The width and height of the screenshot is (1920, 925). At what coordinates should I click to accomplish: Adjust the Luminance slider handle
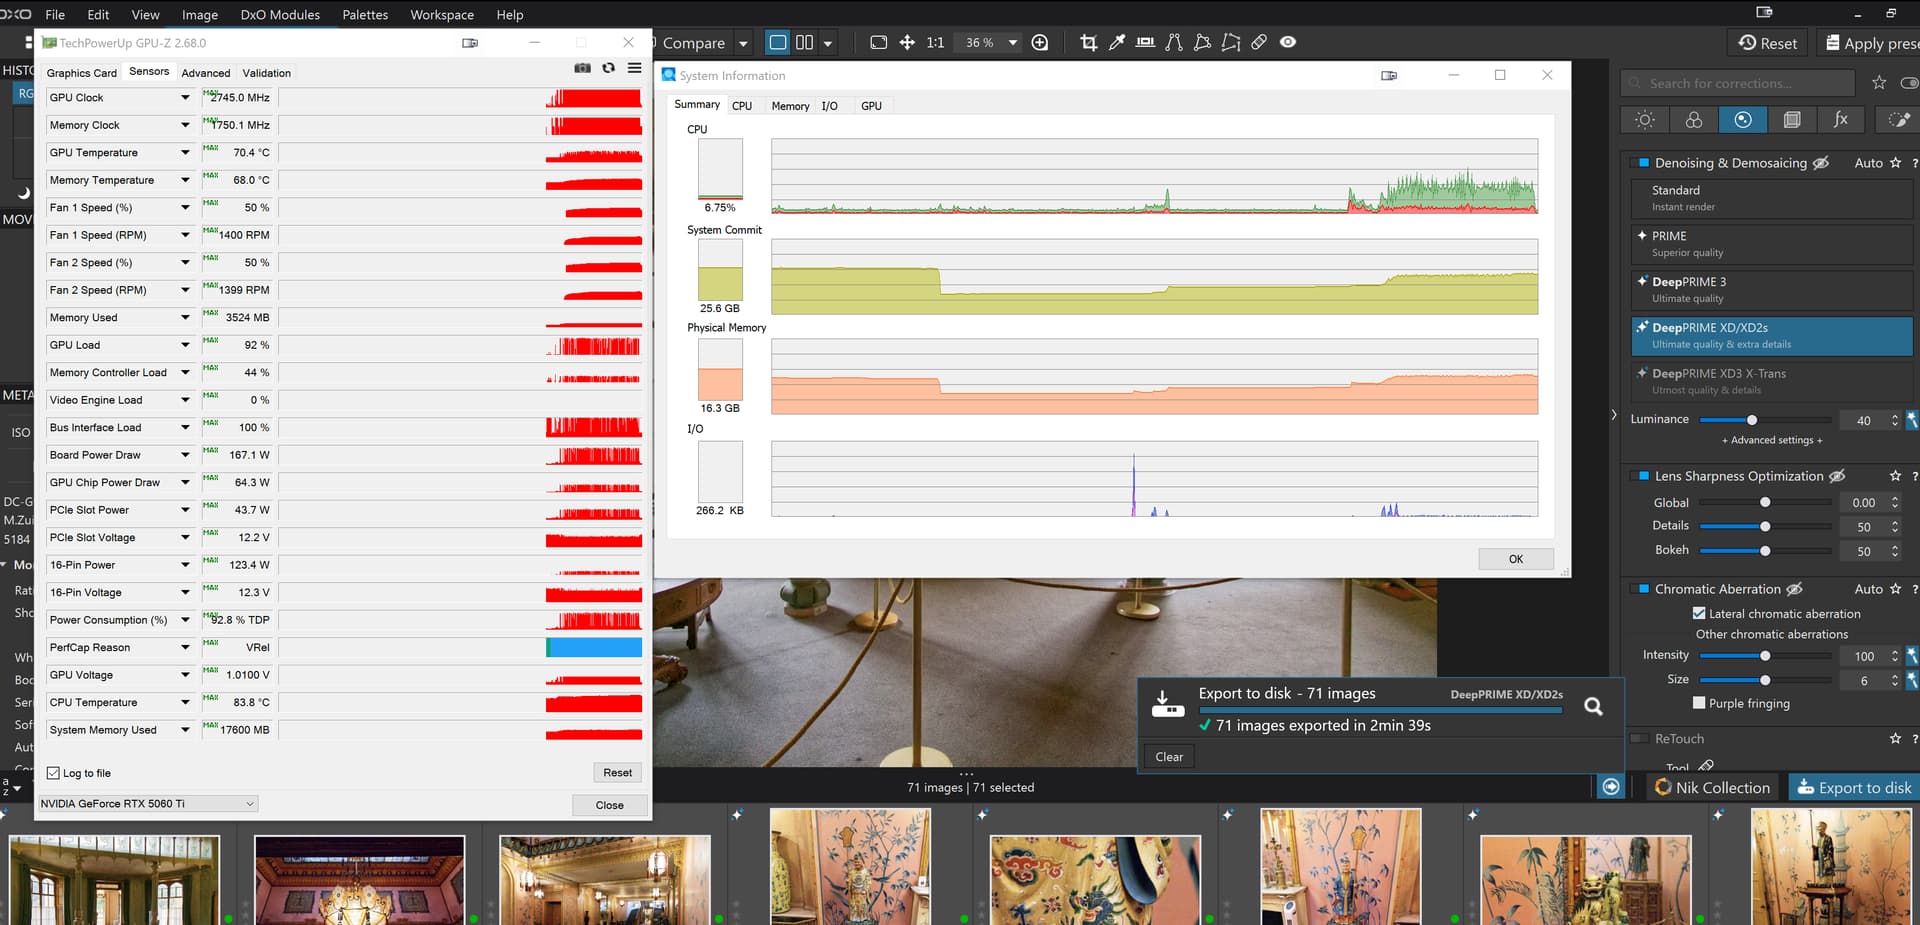tap(1751, 420)
